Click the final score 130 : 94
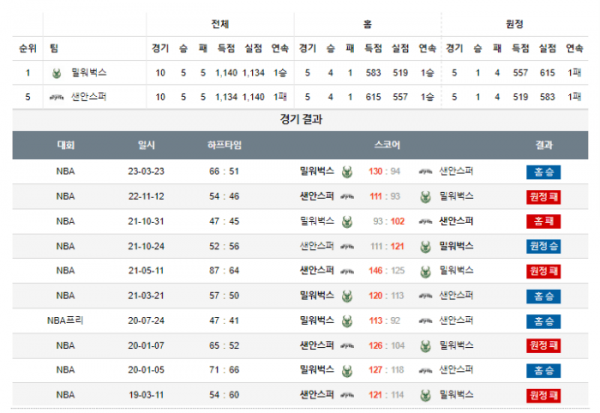The image size is (600, 413). coord(385,171)
